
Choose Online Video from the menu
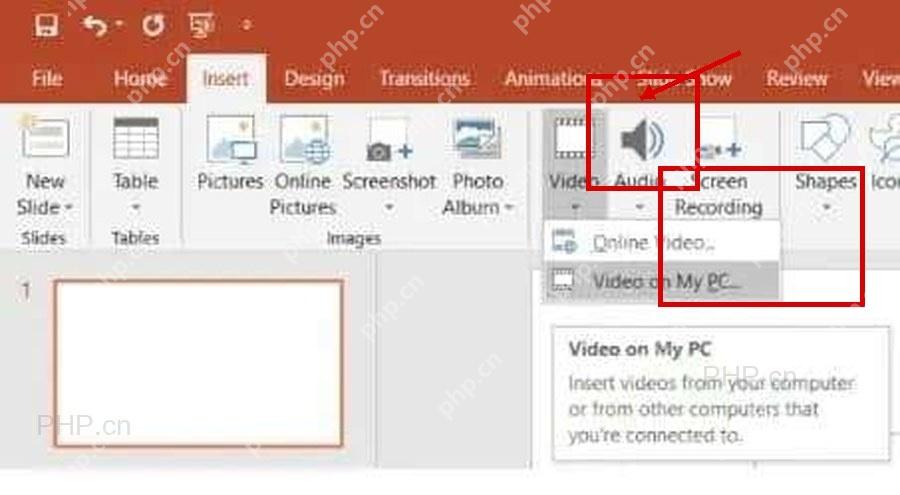point(662,243)
